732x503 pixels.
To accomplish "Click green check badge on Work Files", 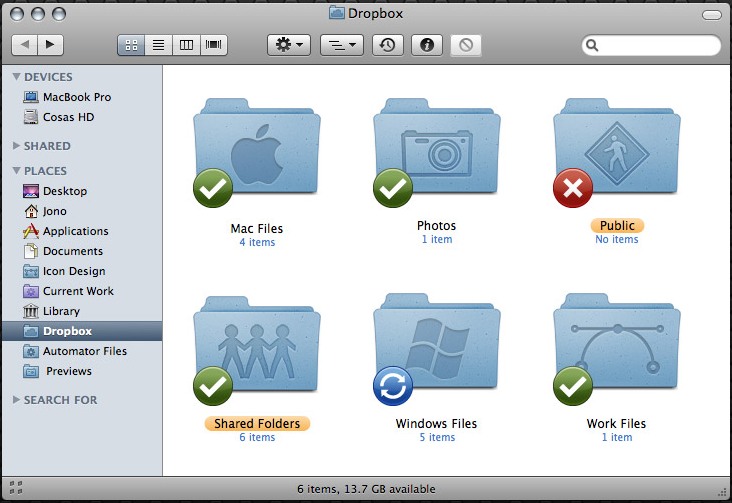I will [x=573, y=386].
